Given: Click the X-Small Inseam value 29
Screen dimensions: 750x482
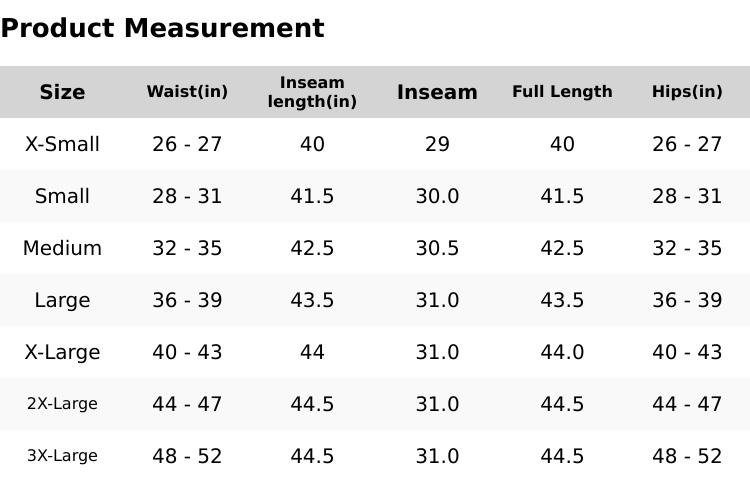Looking at the screenshot, I should point(437,144).
